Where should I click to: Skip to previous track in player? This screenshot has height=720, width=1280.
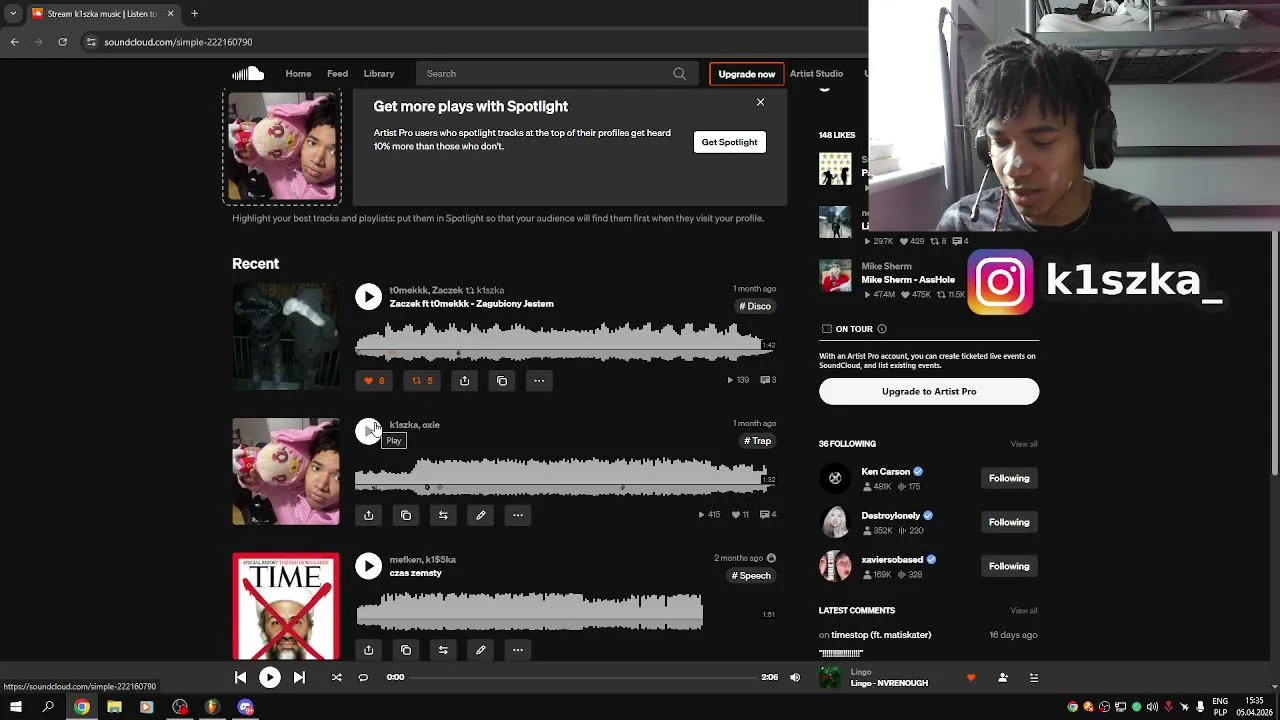point(240,677)
